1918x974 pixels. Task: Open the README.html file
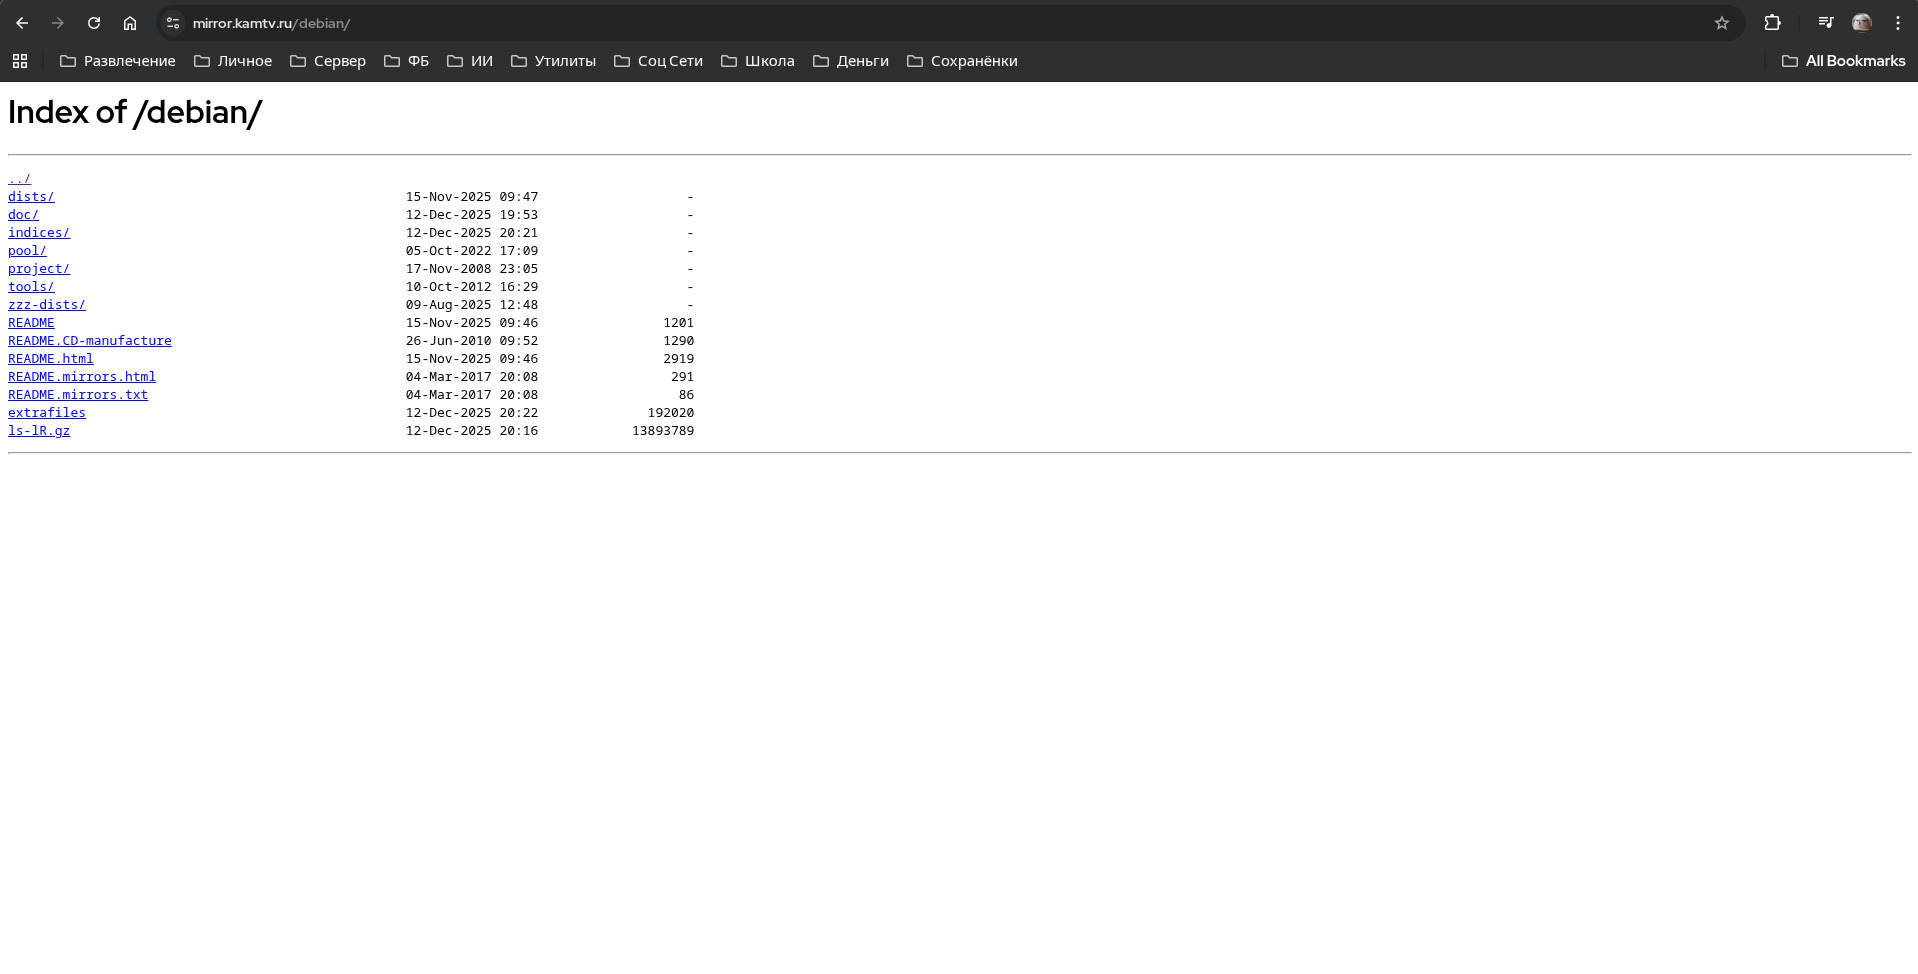(x=51, y=359)
